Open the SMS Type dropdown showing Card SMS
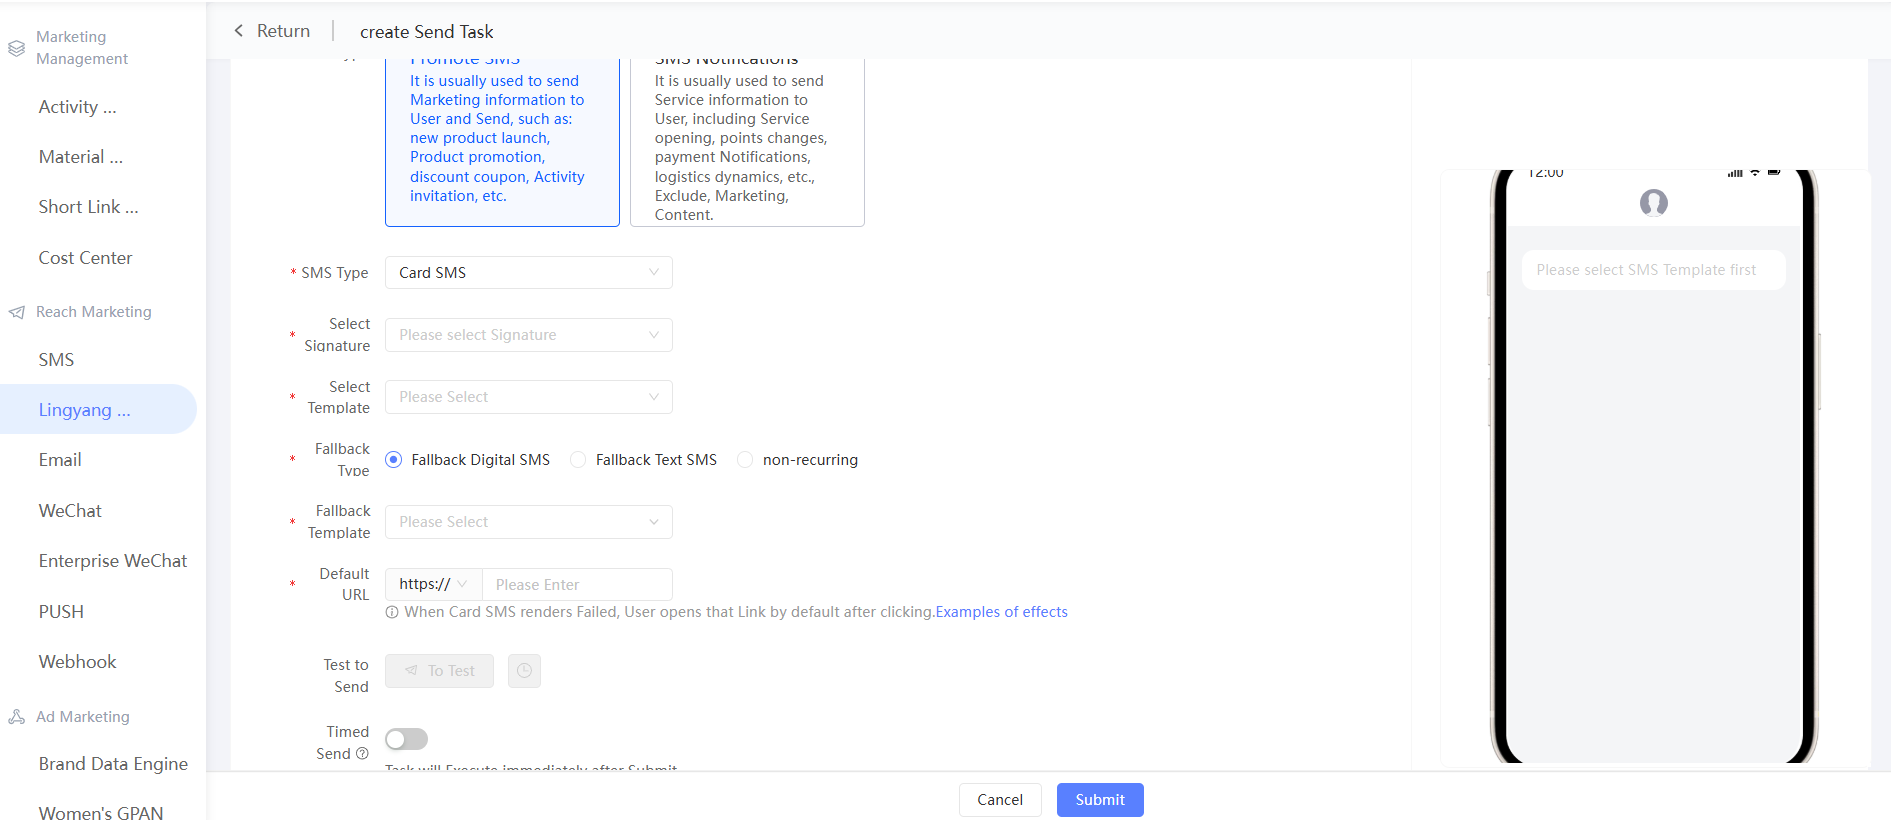Viewport: 1891px width, 820px height. (x=528, y=273)
